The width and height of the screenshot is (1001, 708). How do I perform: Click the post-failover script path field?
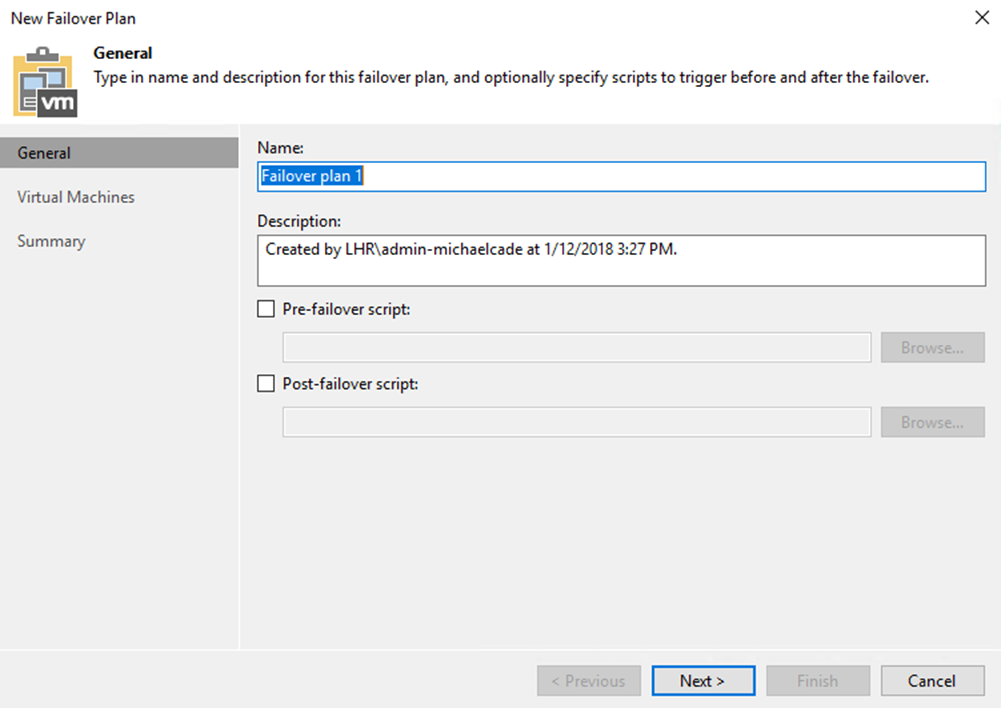tap(576, 422)
